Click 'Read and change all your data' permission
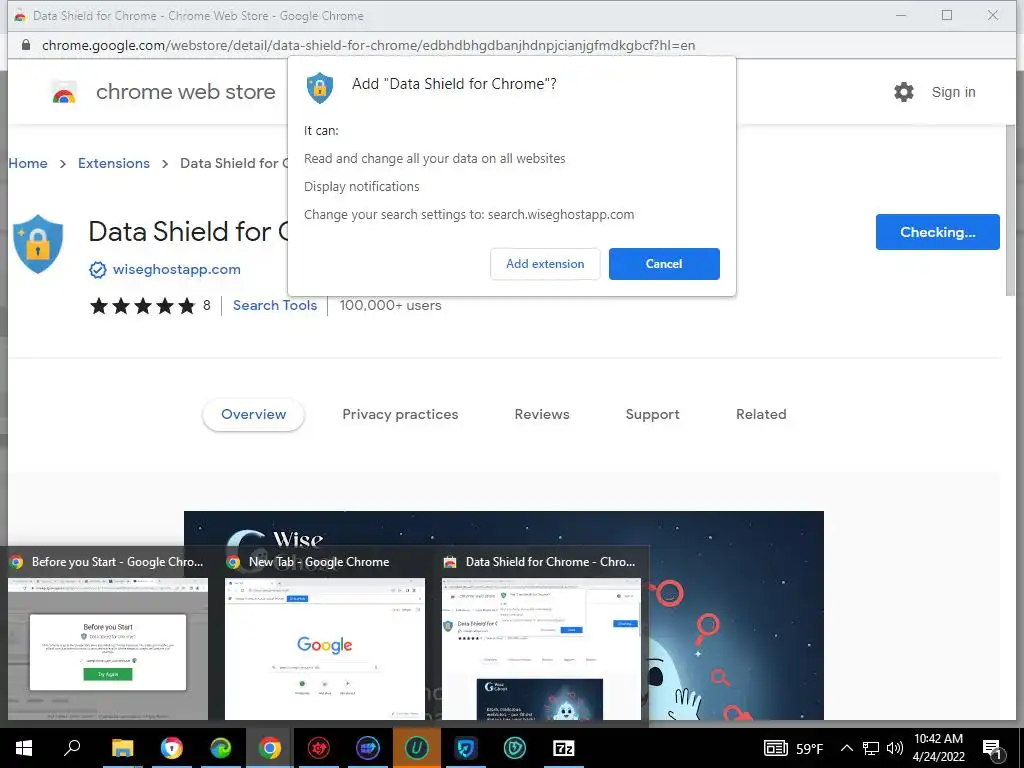Screen dimensions: 1024x768 point(434,159)
